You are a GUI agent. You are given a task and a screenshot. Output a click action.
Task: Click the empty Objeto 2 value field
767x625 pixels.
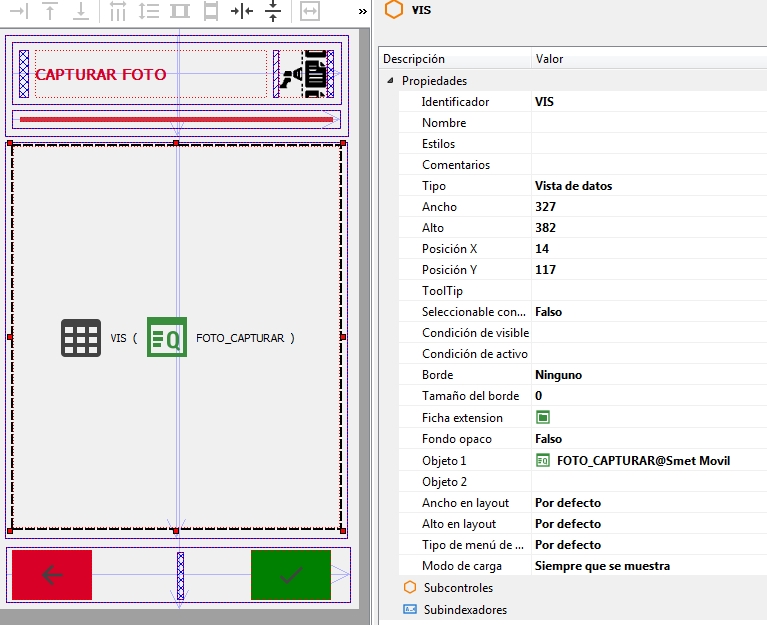tap(649, 482)
